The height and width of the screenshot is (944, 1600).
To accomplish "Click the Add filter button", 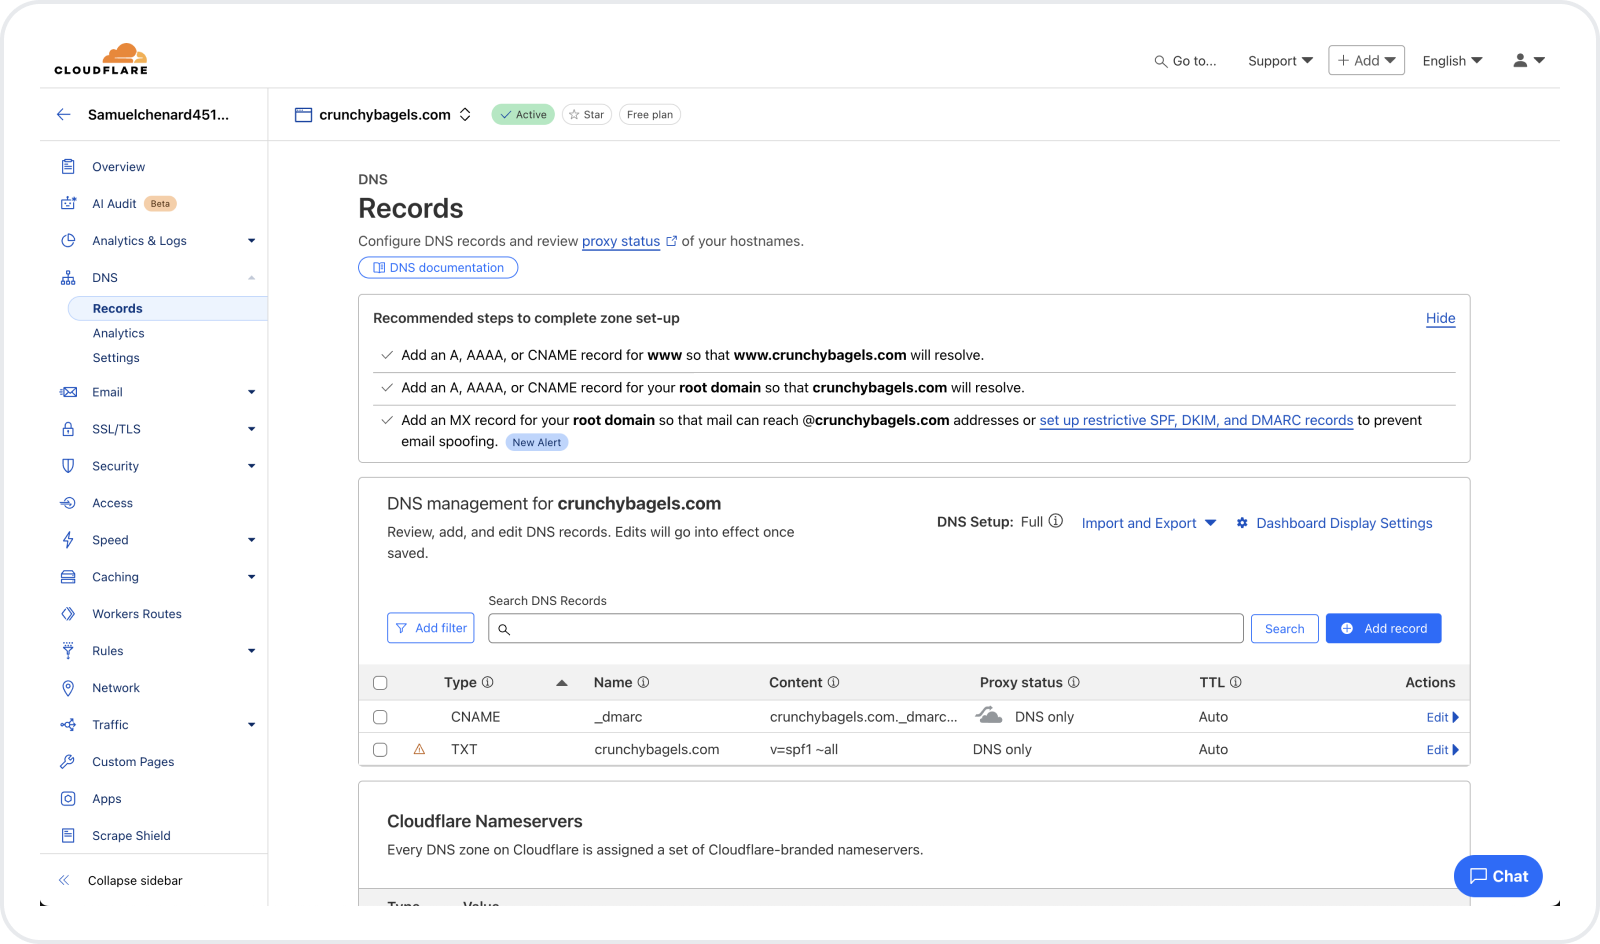I will click(x=431, y=628).
